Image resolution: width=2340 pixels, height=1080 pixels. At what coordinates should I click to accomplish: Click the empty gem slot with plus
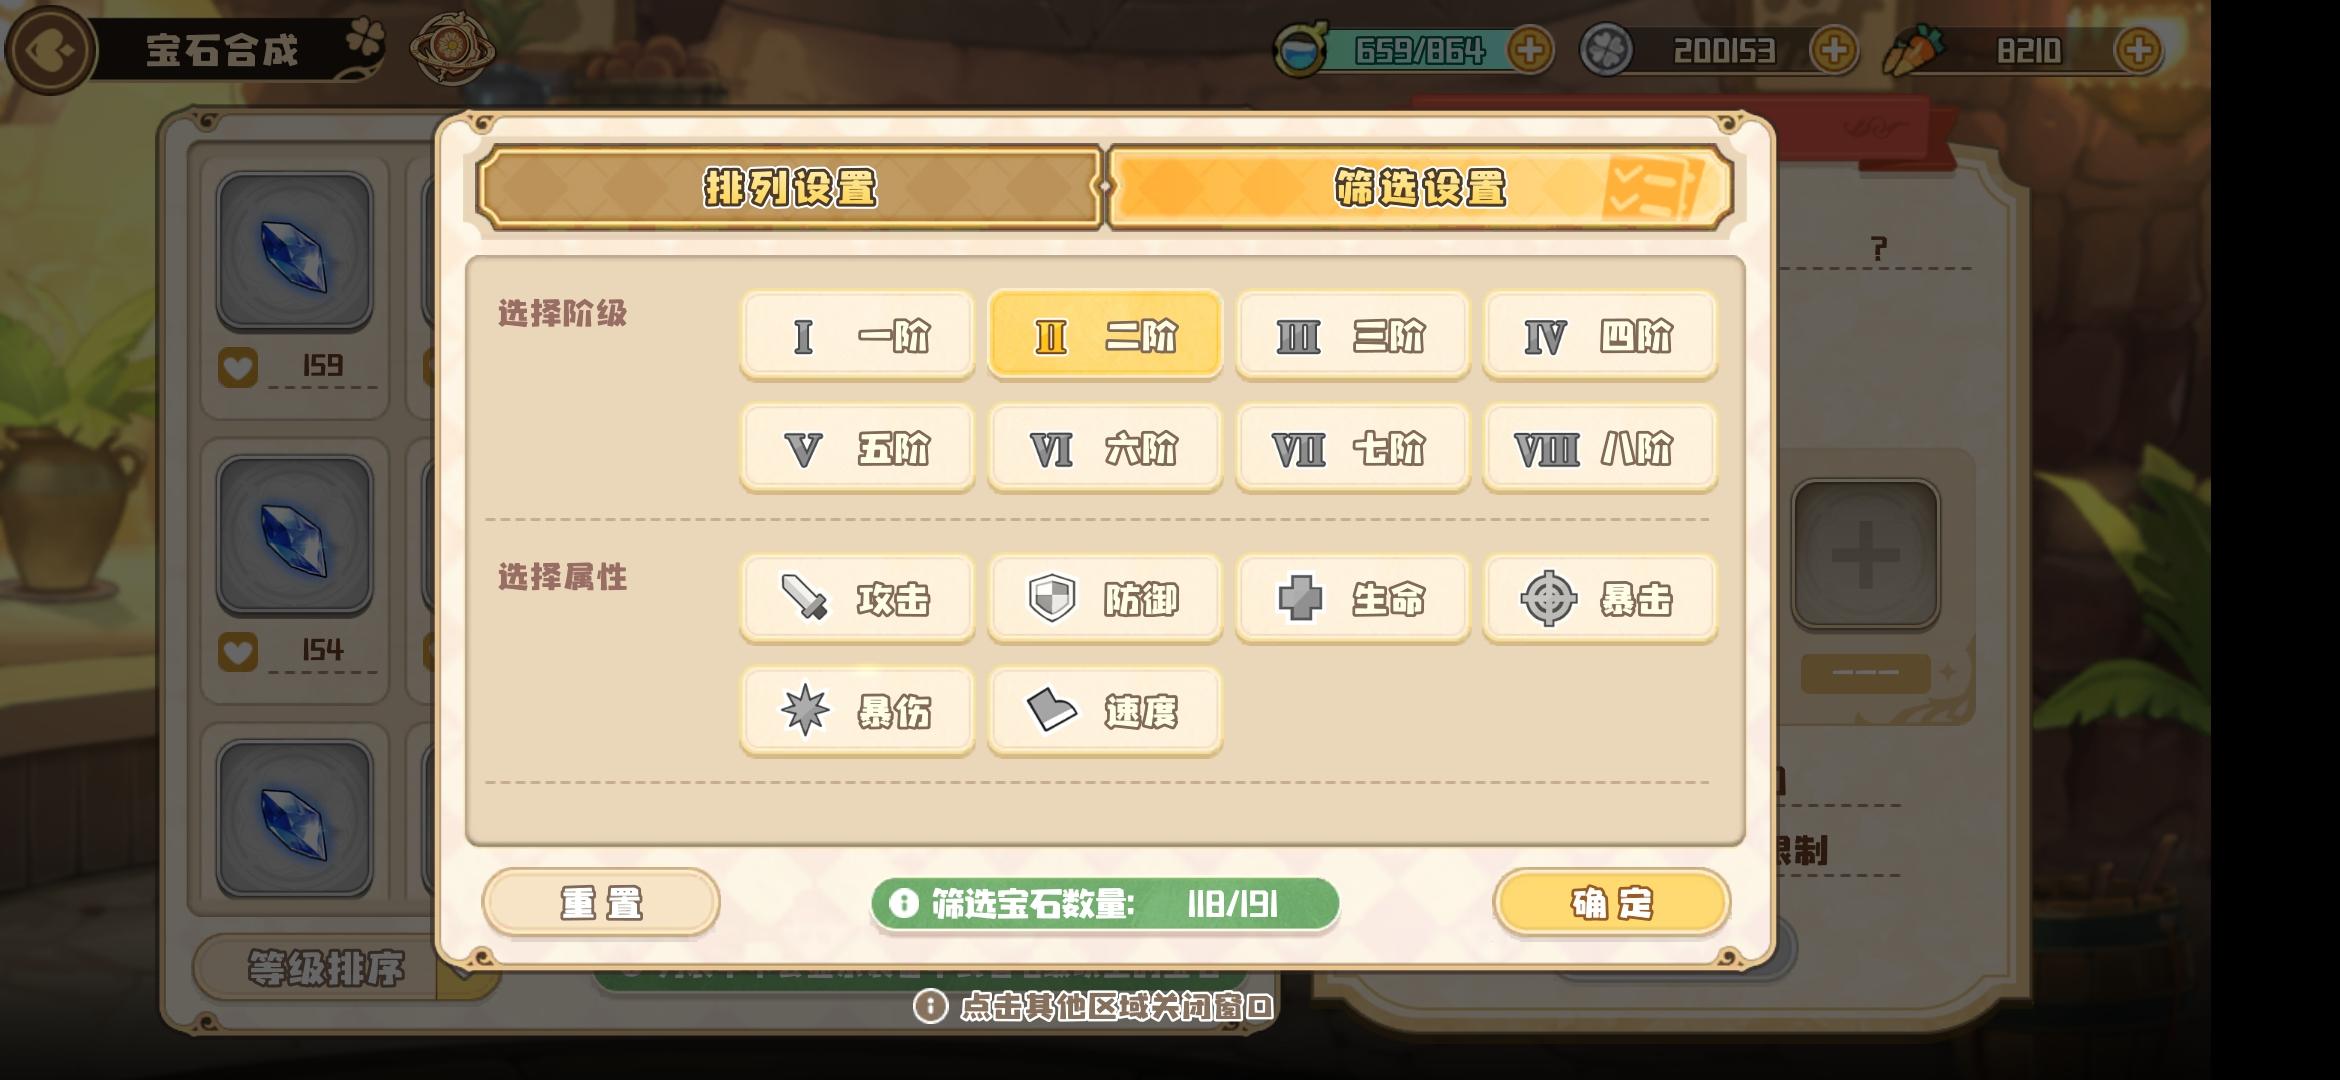pyautogui.click(x=1865, y=554)
